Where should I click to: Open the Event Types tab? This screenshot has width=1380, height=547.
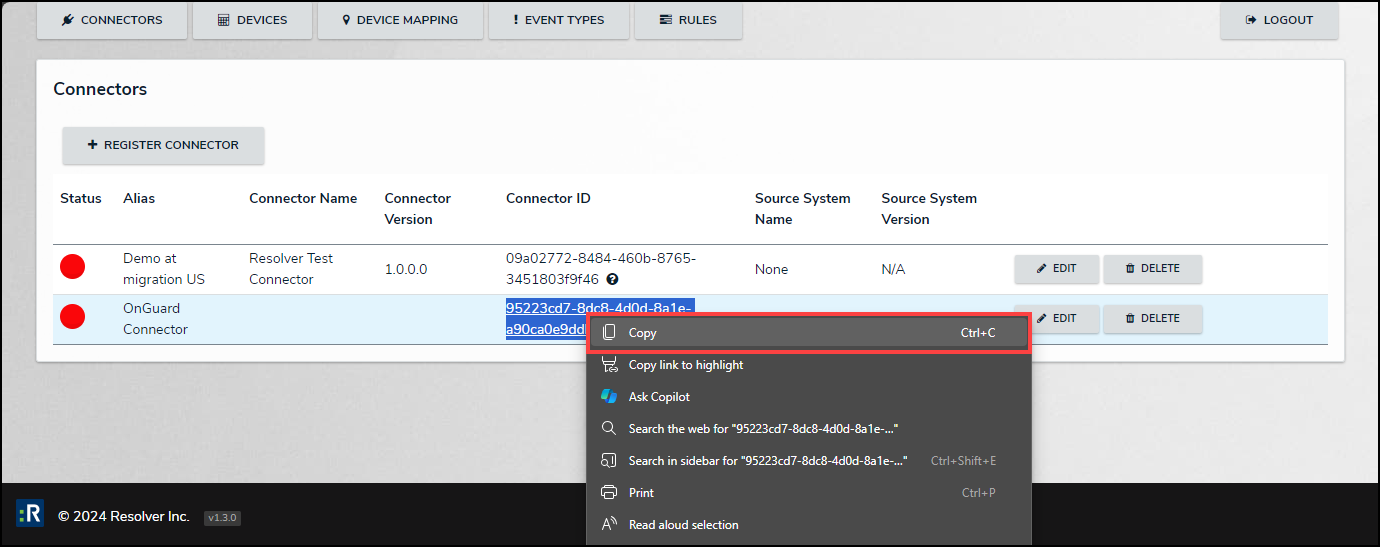pyautogui.click(x=559, y=20)
